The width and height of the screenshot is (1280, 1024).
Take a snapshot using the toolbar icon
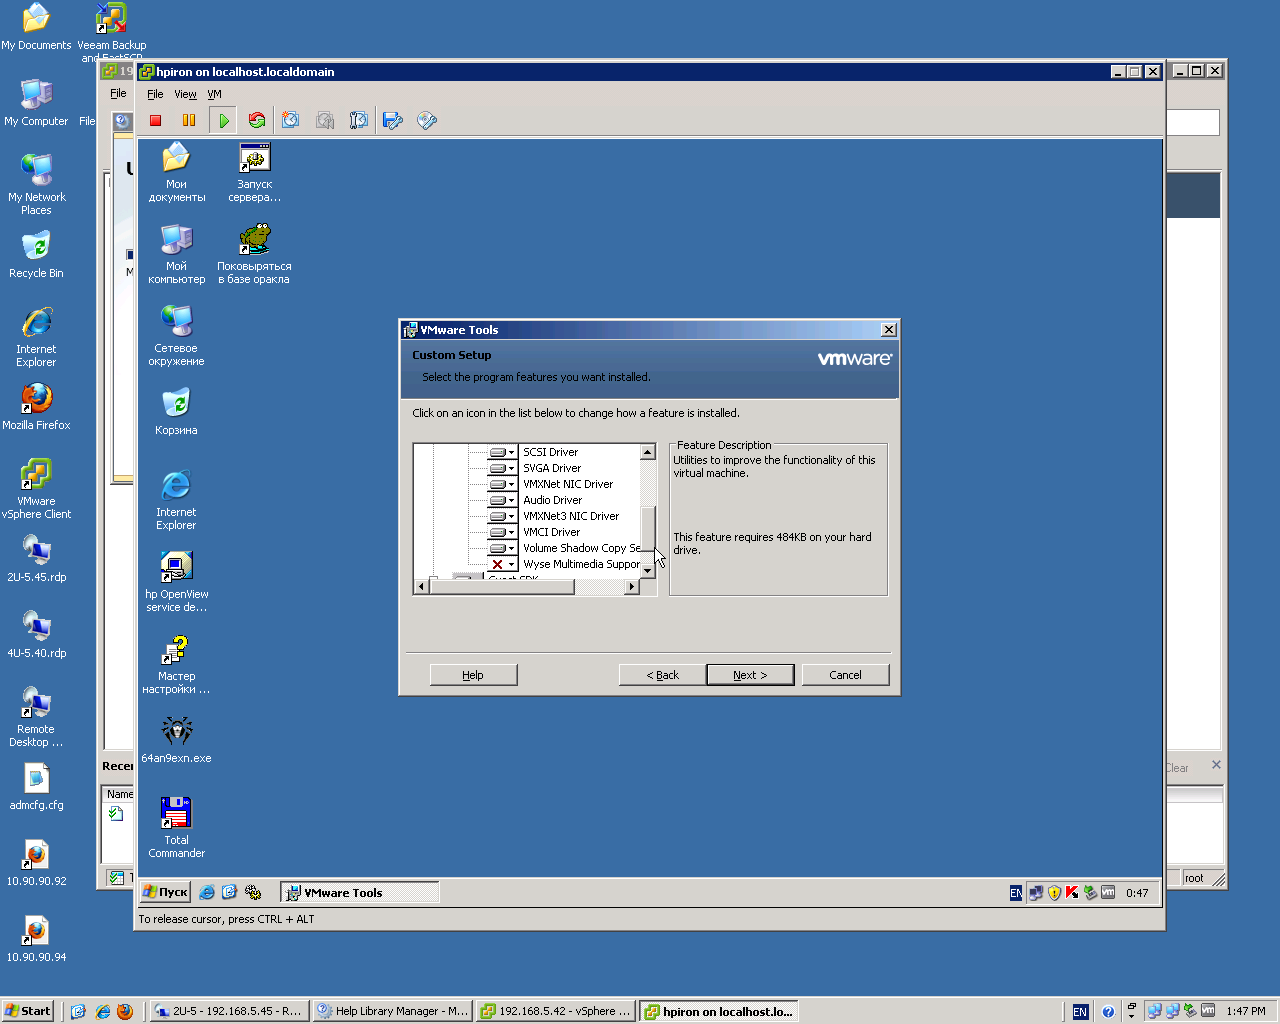[291, 121]
